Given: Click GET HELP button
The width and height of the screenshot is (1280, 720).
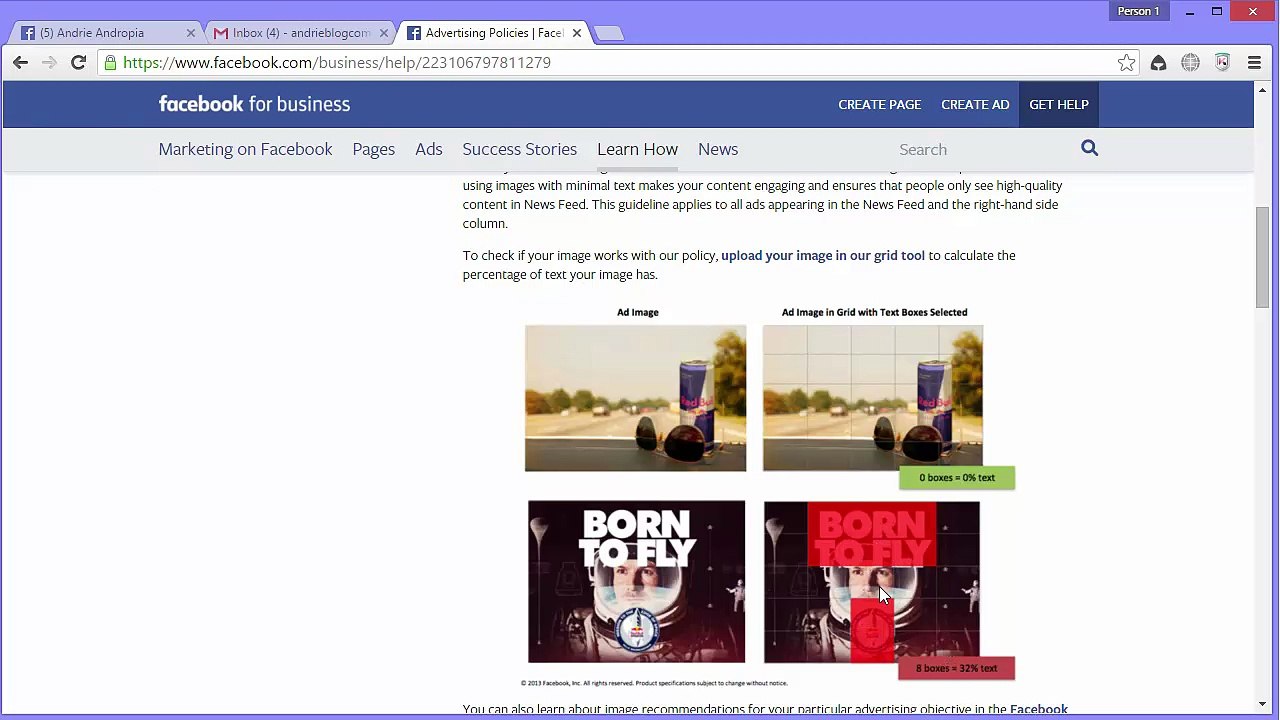Looking at the screenshot, I should [x=1059, y=104].
